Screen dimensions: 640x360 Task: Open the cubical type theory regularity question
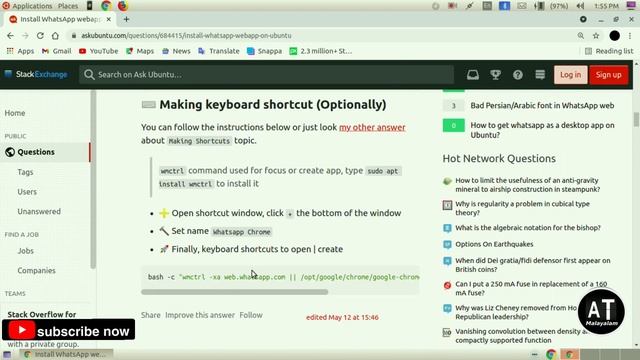coord(522,208)
